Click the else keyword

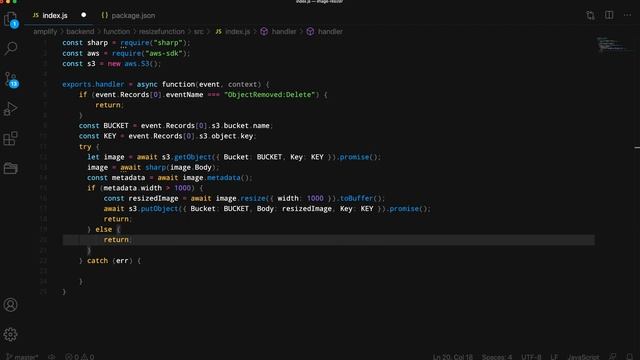103,230
